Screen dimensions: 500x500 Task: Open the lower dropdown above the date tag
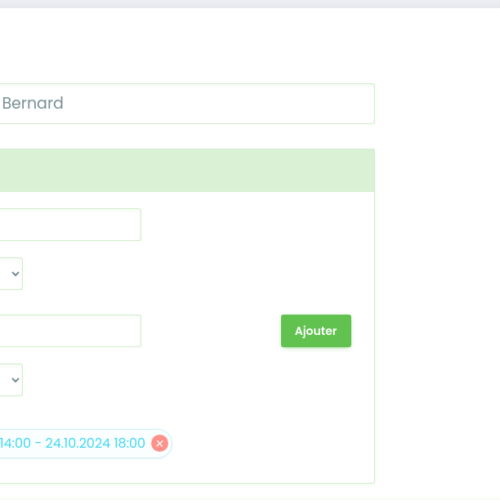(11, 380)
